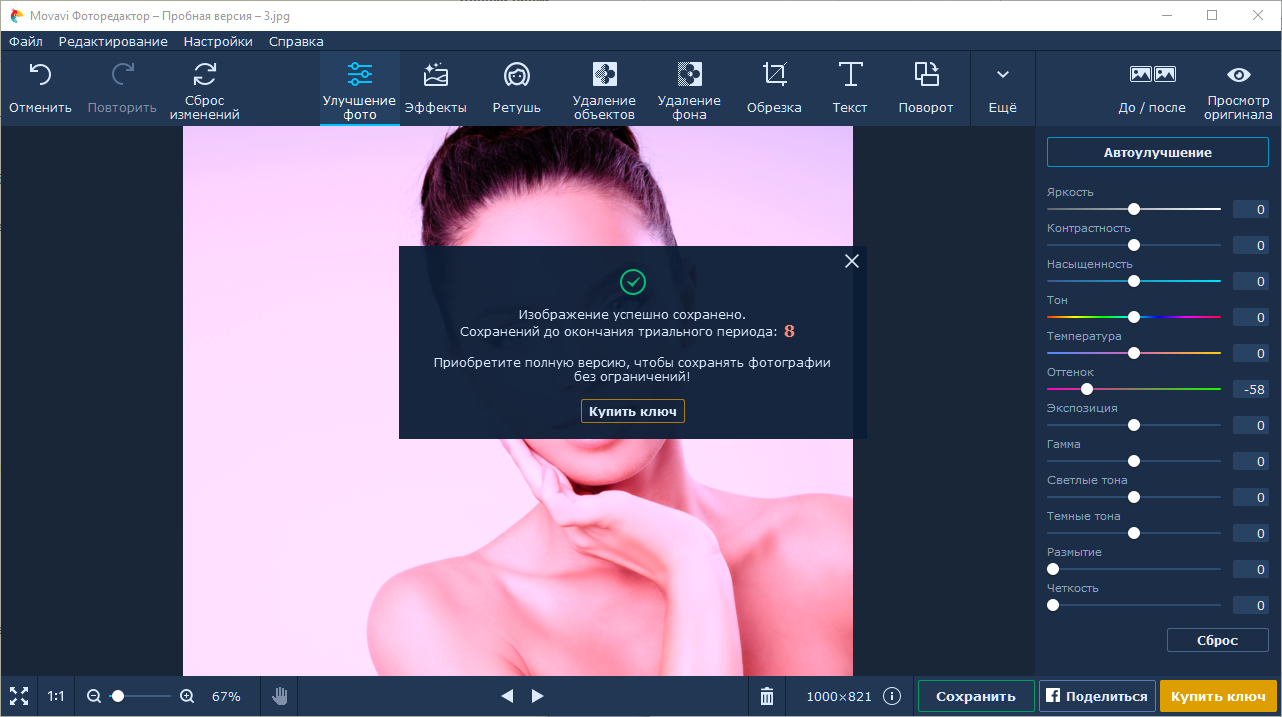Click the bottom zoom slider handle

coord(118,696)
